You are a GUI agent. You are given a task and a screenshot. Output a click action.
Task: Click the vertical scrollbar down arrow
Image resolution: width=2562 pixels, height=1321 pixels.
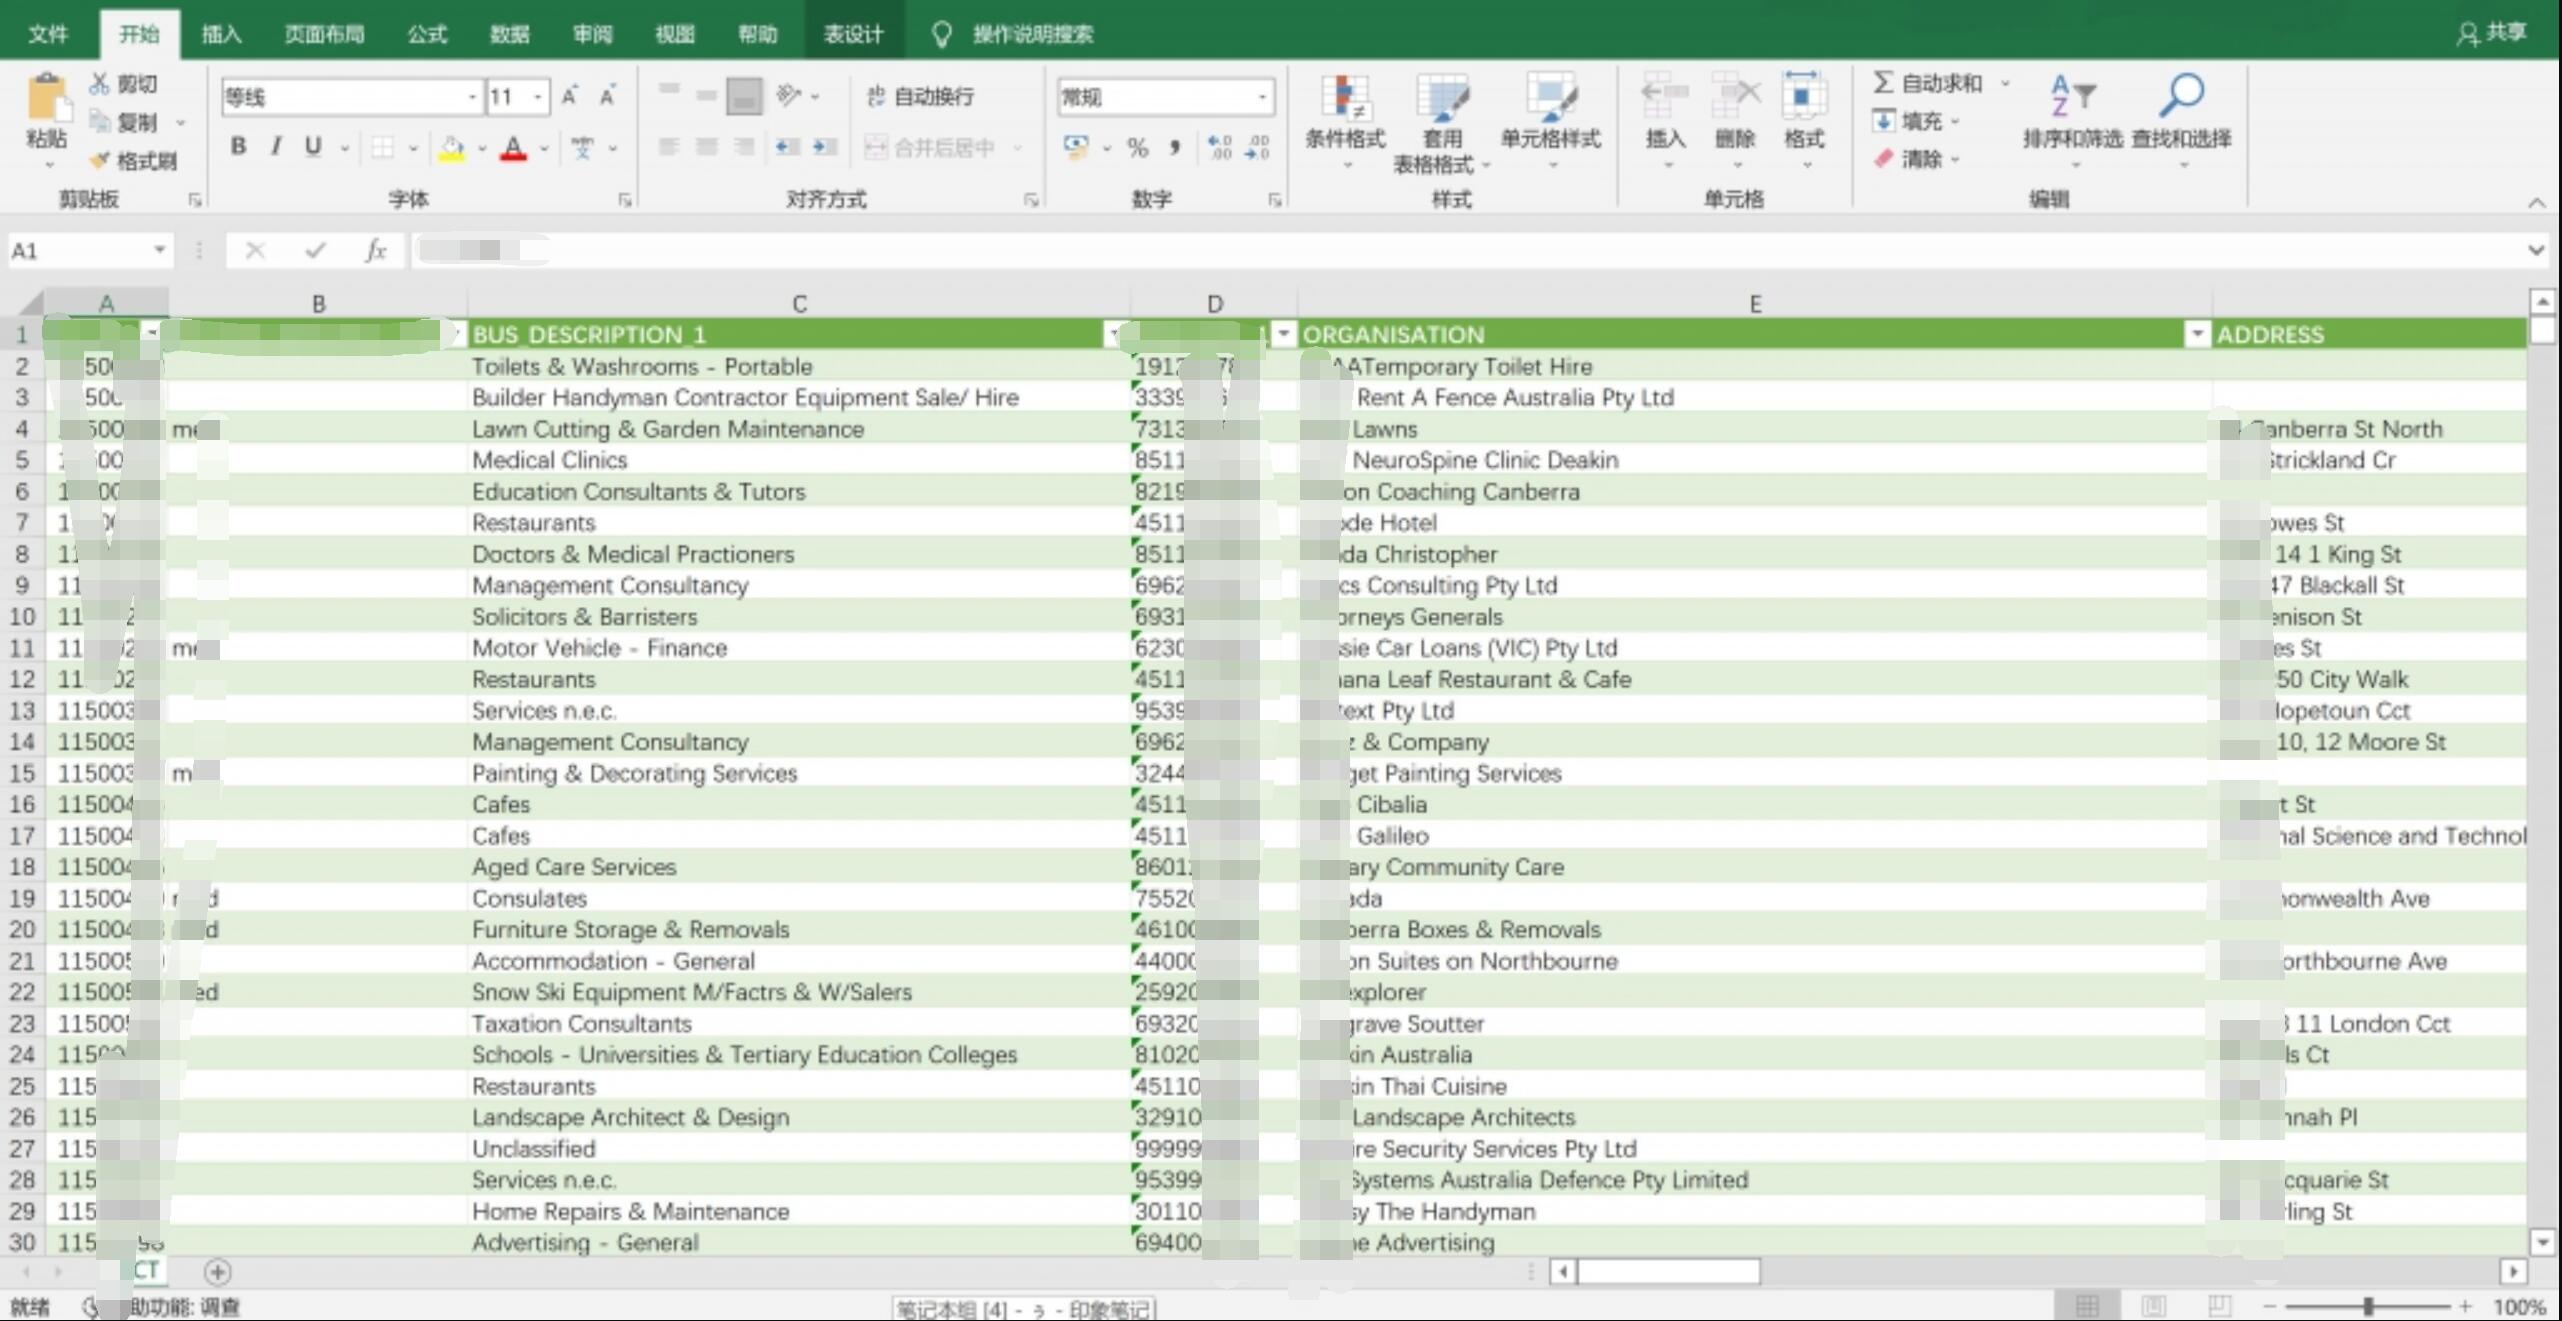[x=2543, y=1242]
